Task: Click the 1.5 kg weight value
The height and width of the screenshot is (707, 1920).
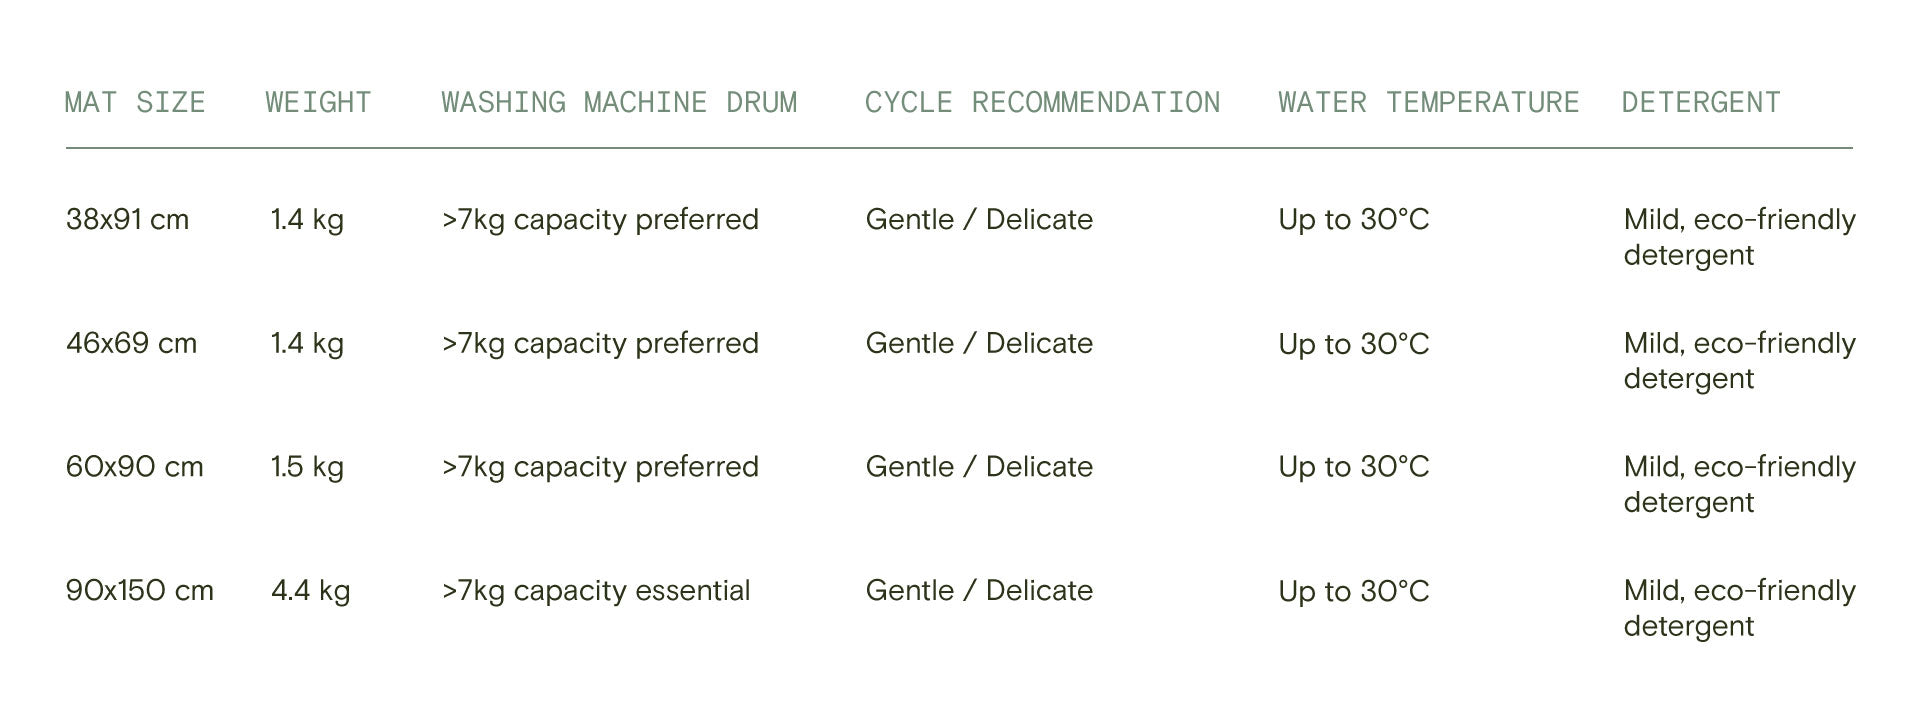Action: (x=307, y=467)
